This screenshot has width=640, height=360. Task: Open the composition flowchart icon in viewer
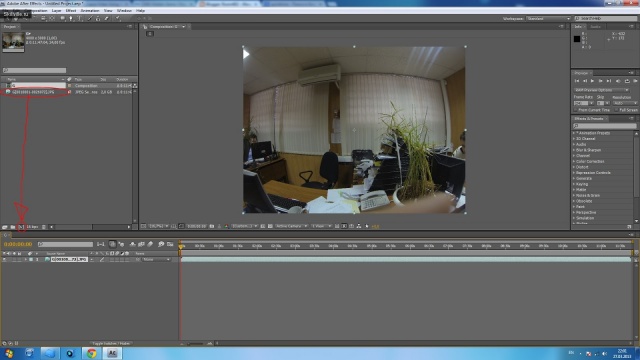point(359,226)
